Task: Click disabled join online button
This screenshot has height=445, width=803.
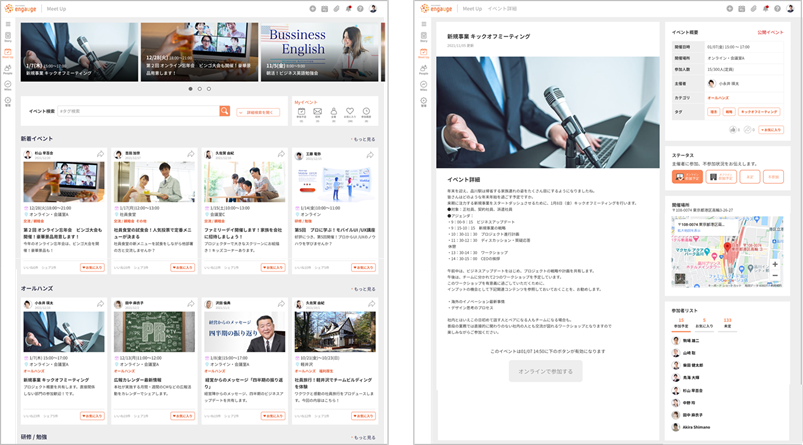Action: point(545,371)
